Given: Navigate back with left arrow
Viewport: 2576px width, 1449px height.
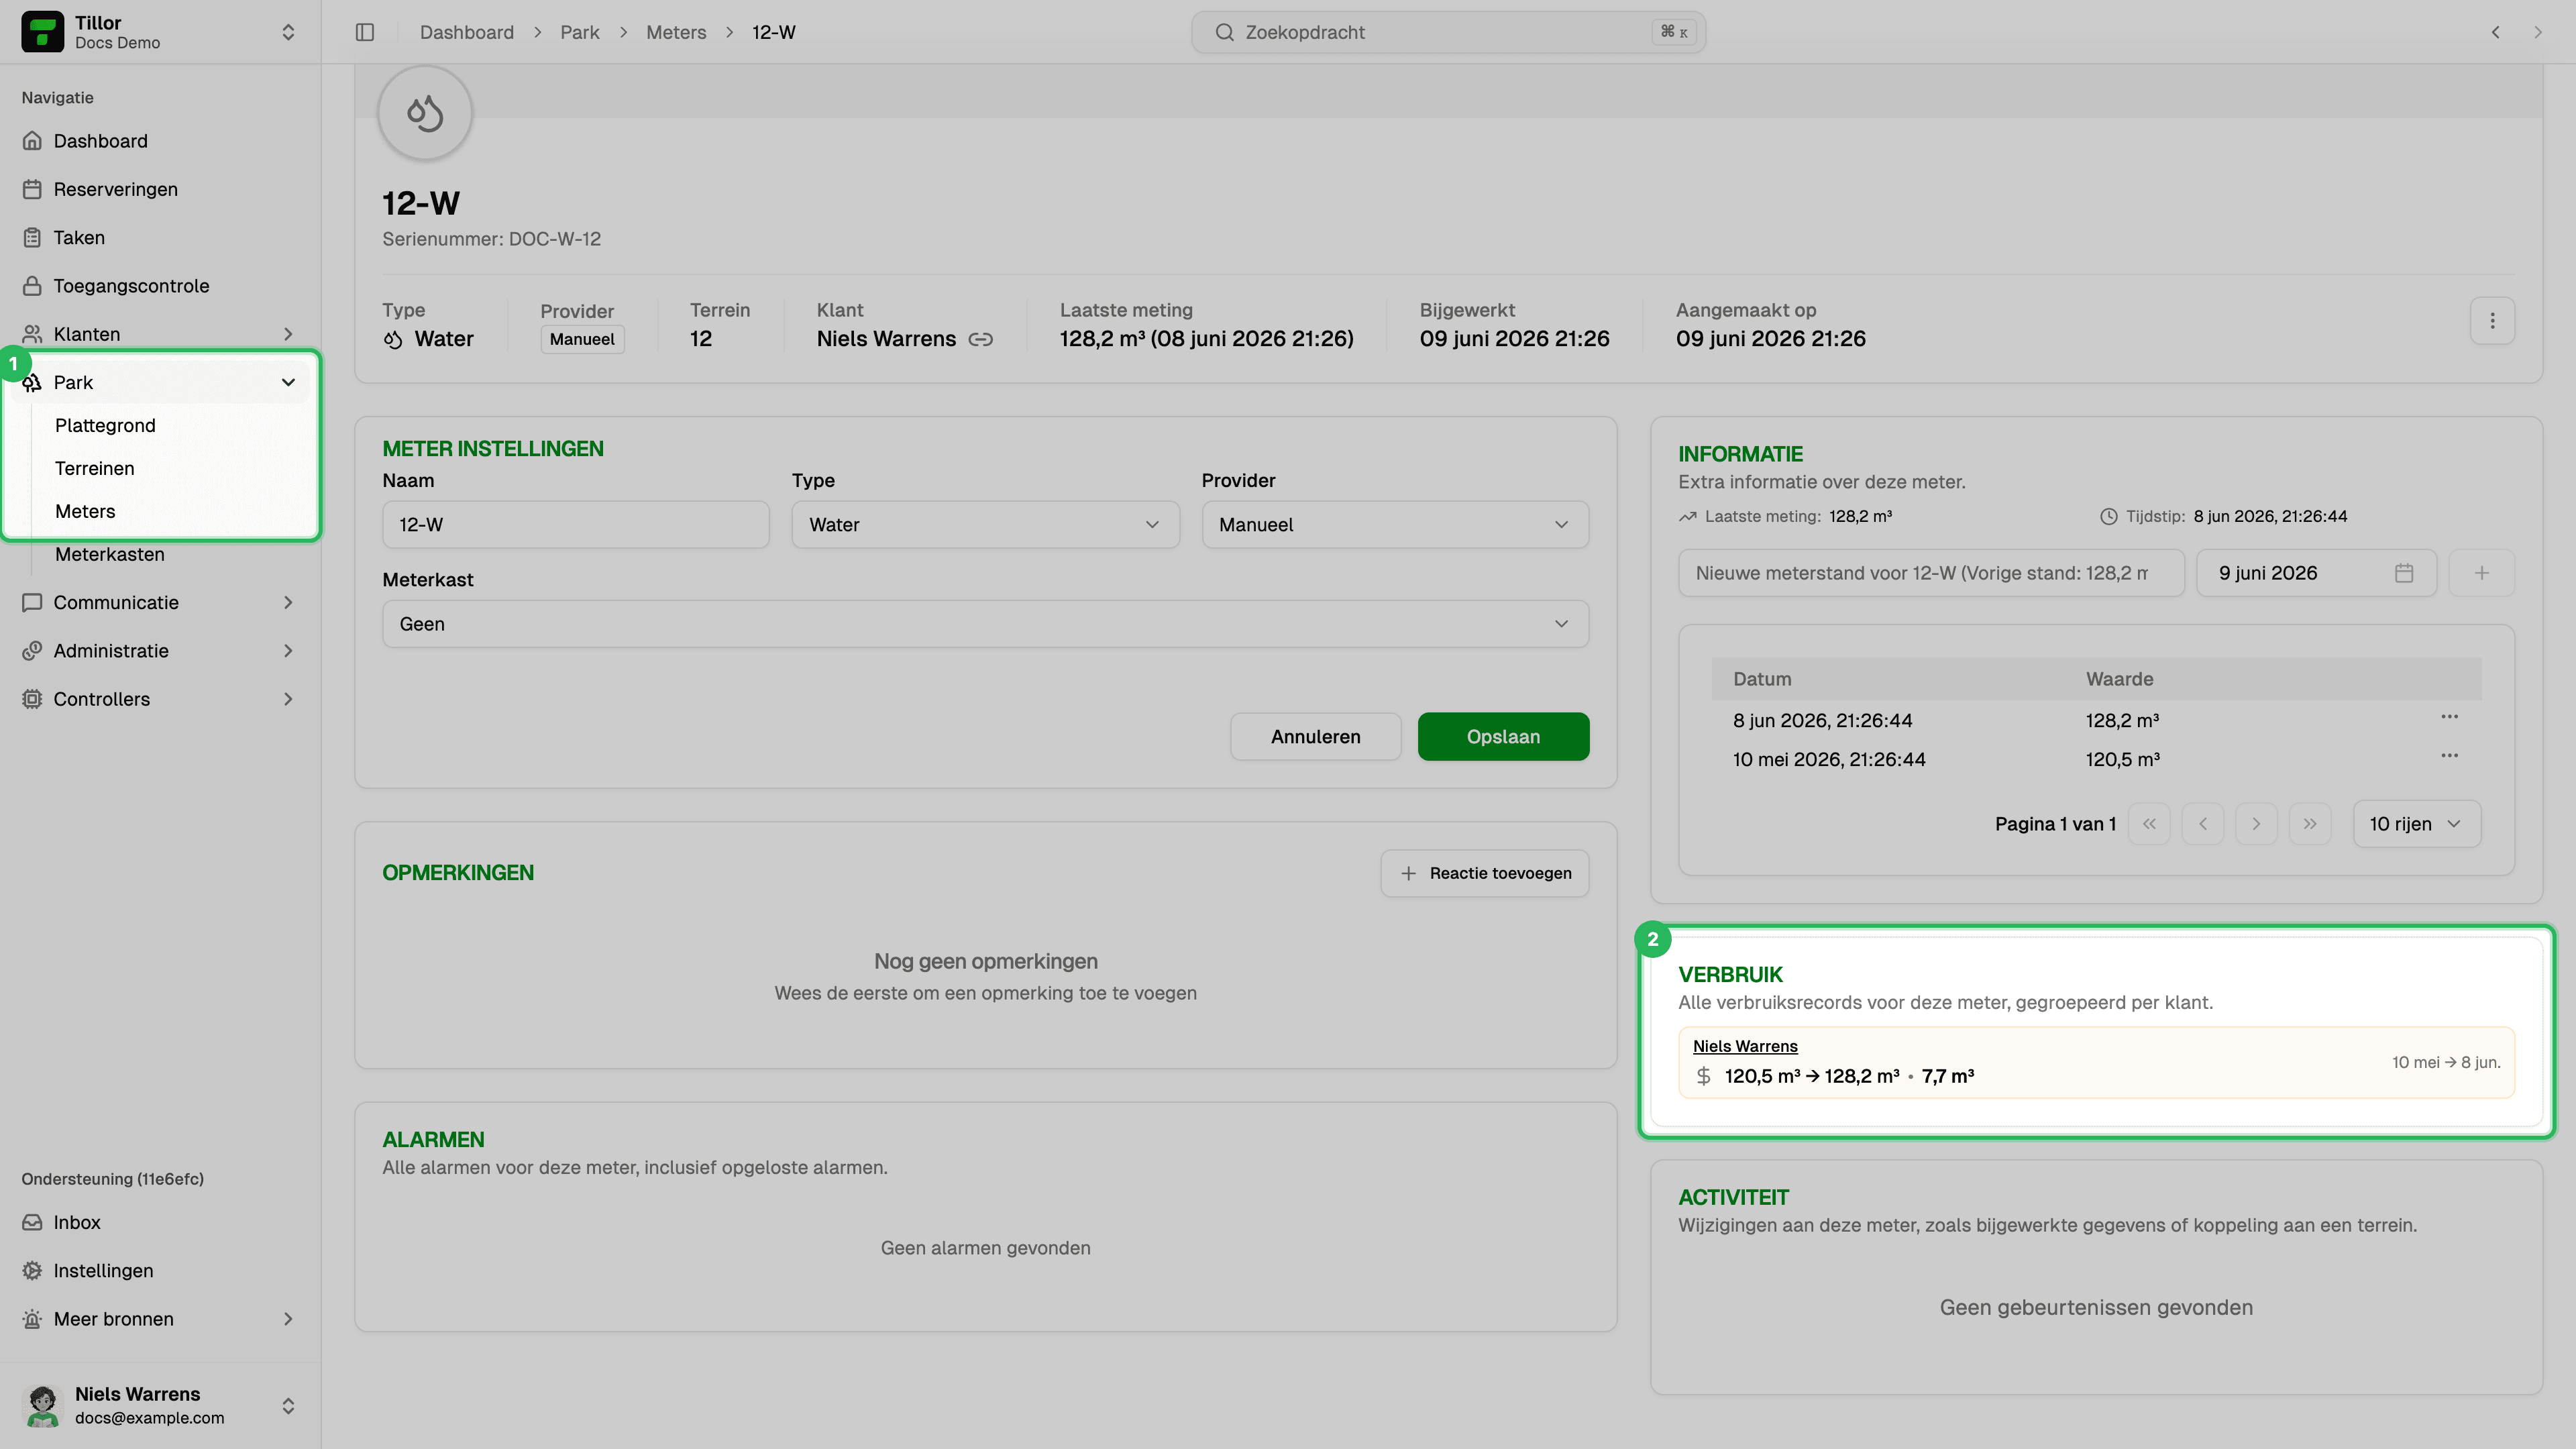Looking at the screenshot, I should [x=2495, y=32].
